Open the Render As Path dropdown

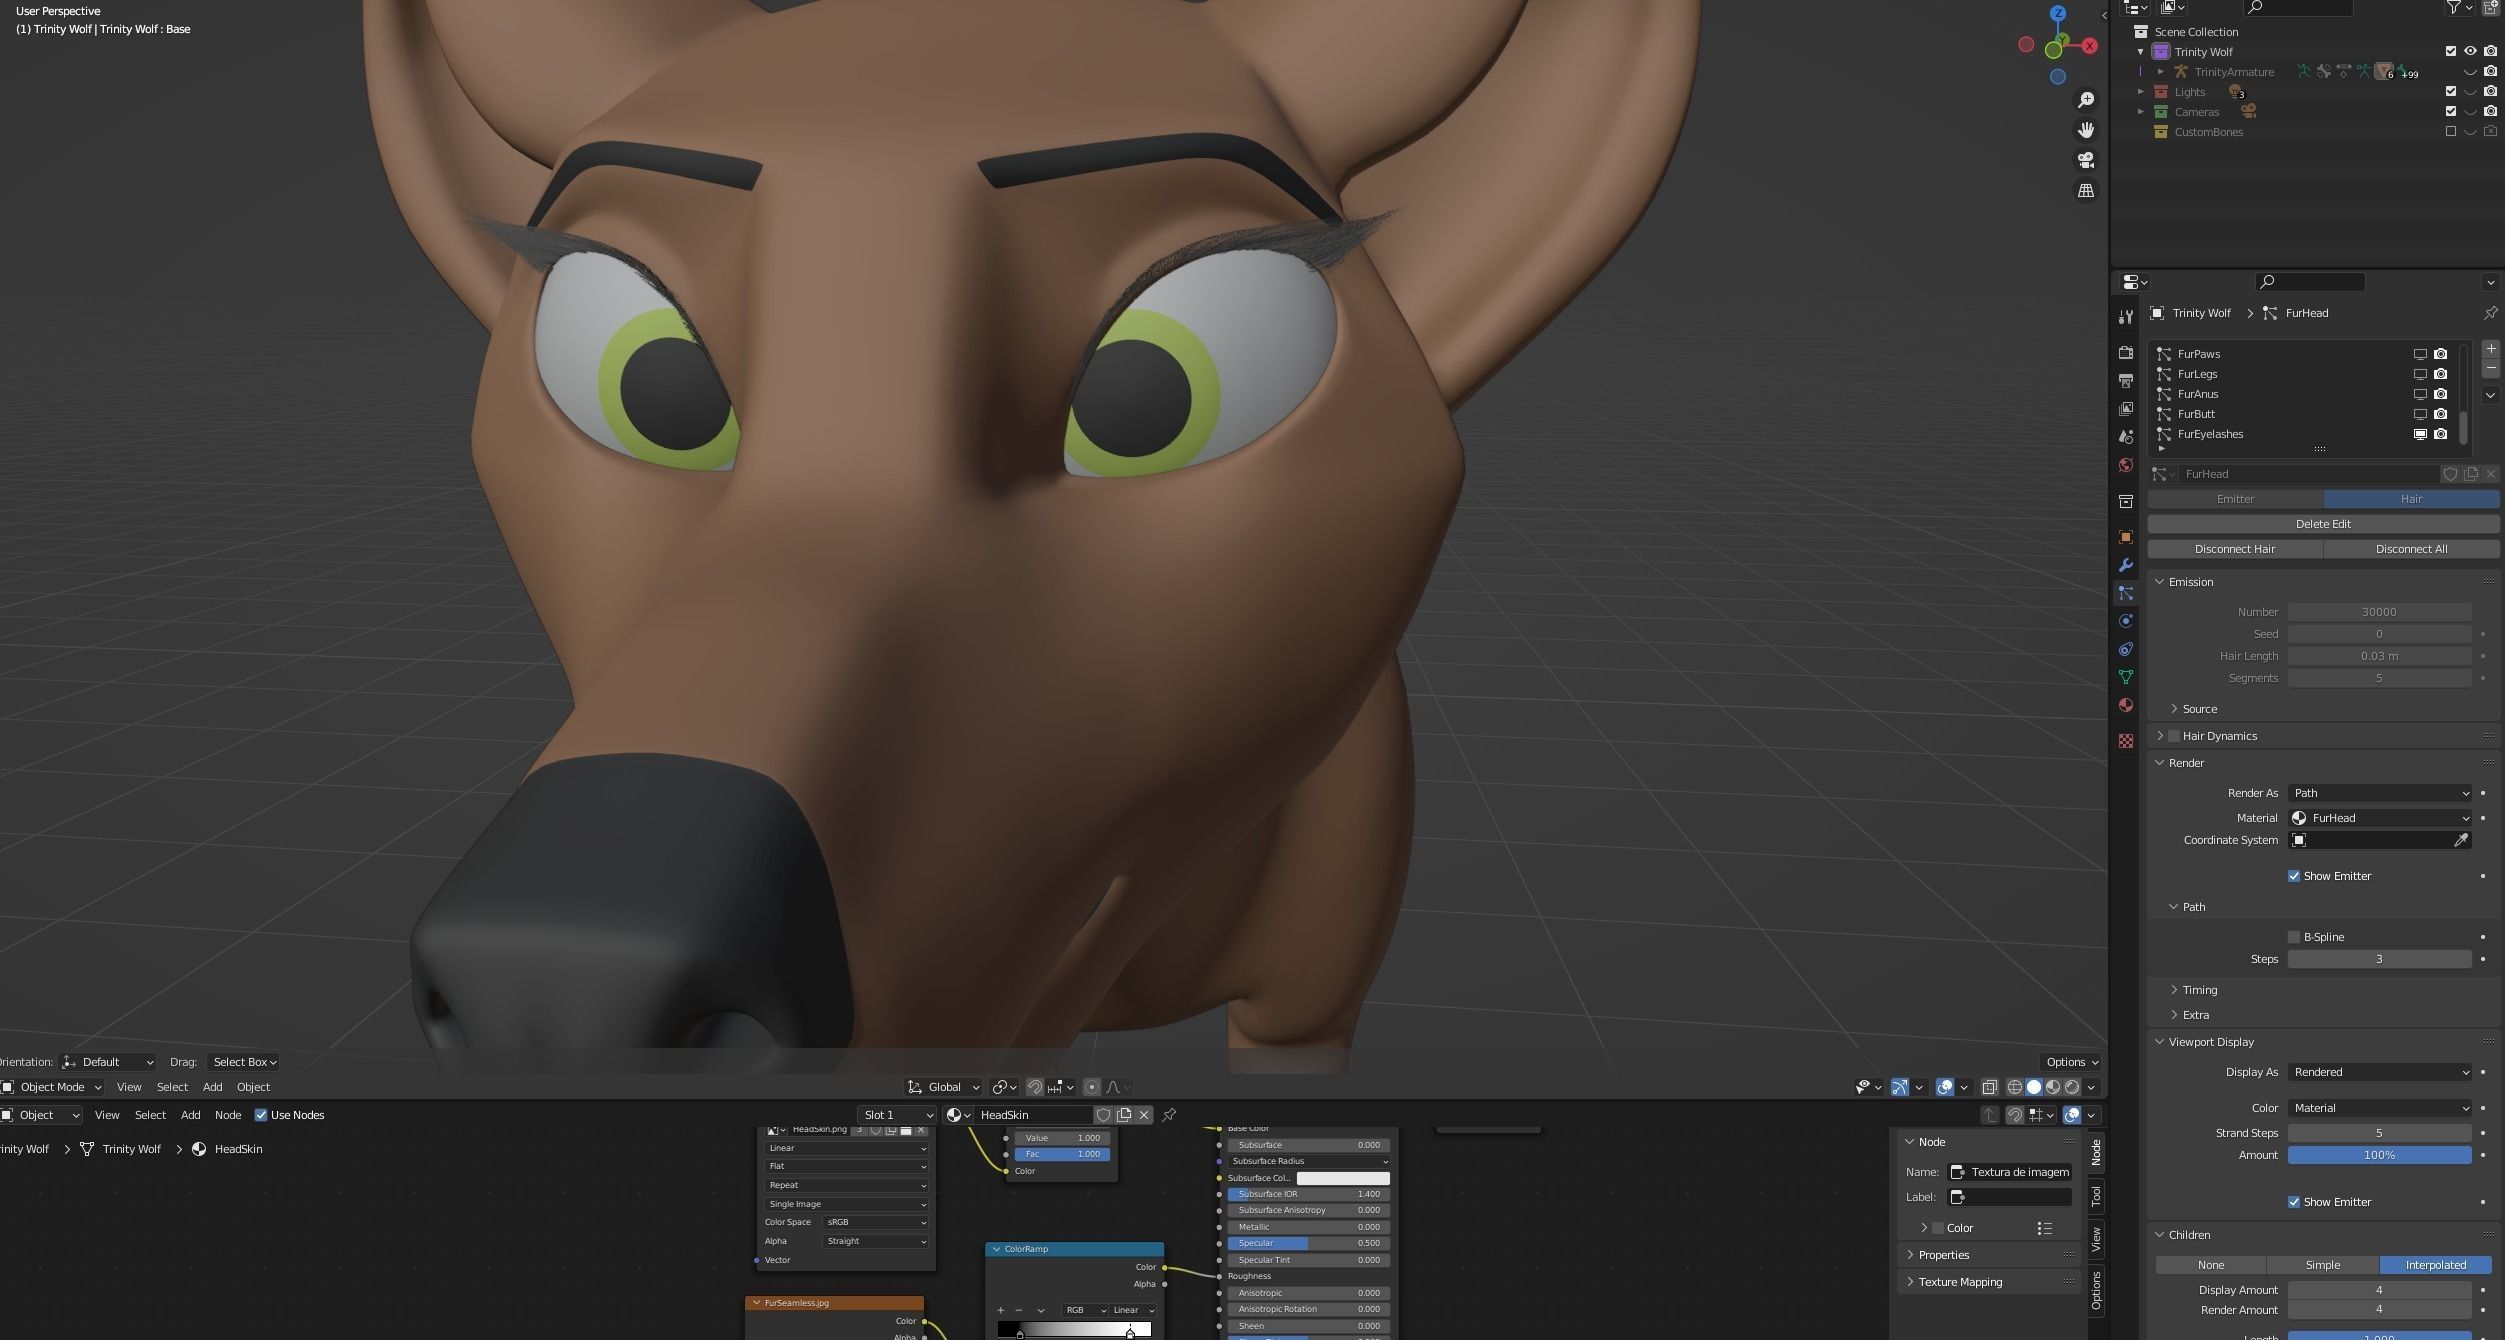click(2379, 793)
